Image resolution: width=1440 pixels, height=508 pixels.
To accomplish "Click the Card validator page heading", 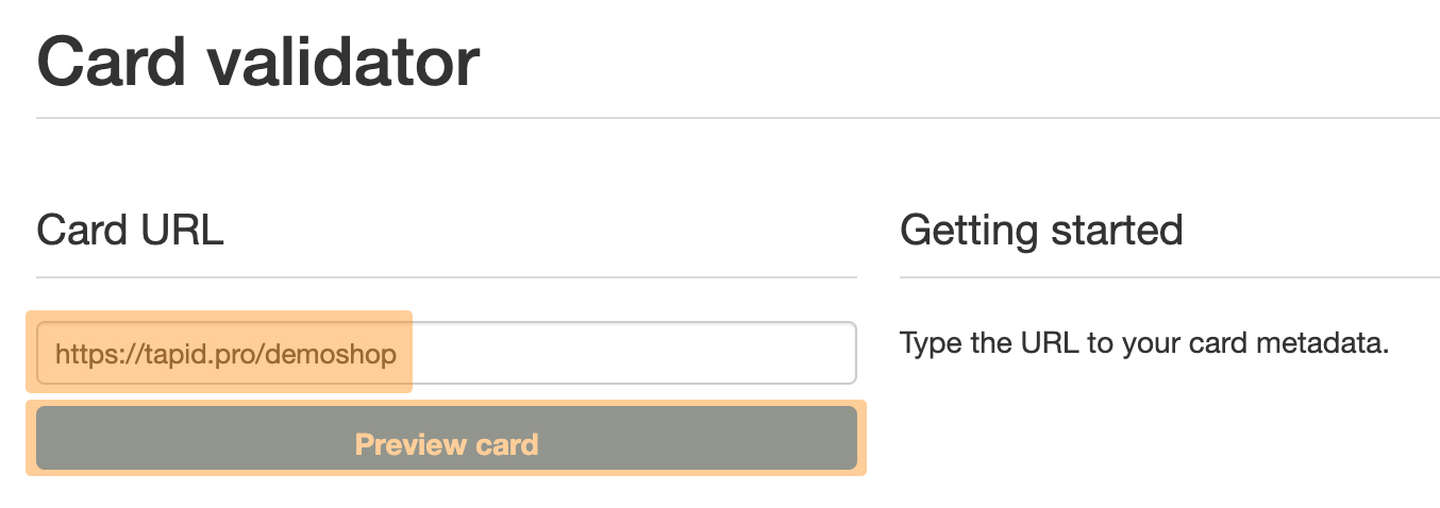I will click(x=258, y=62).
